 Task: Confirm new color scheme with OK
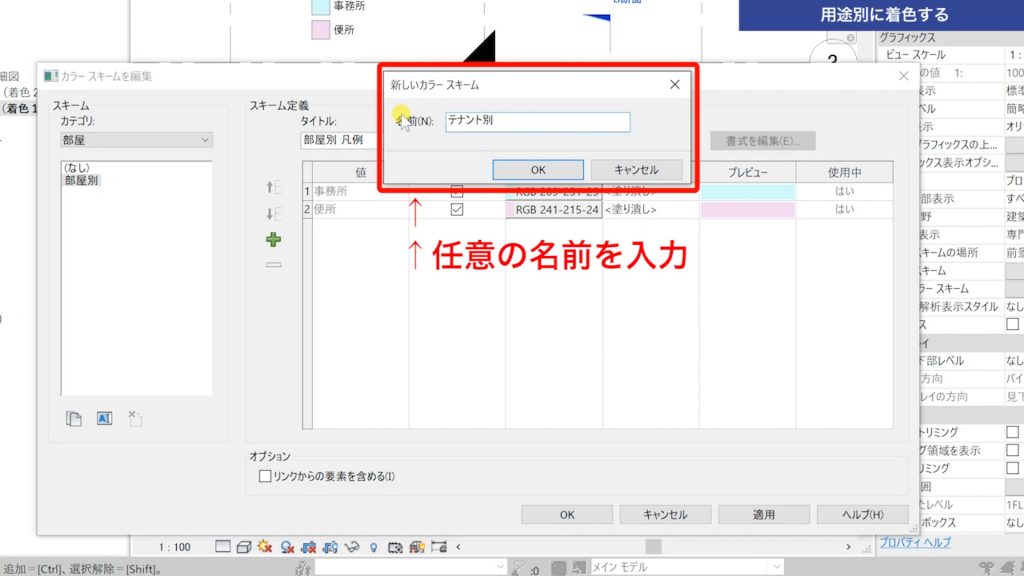tap(538, 169)
